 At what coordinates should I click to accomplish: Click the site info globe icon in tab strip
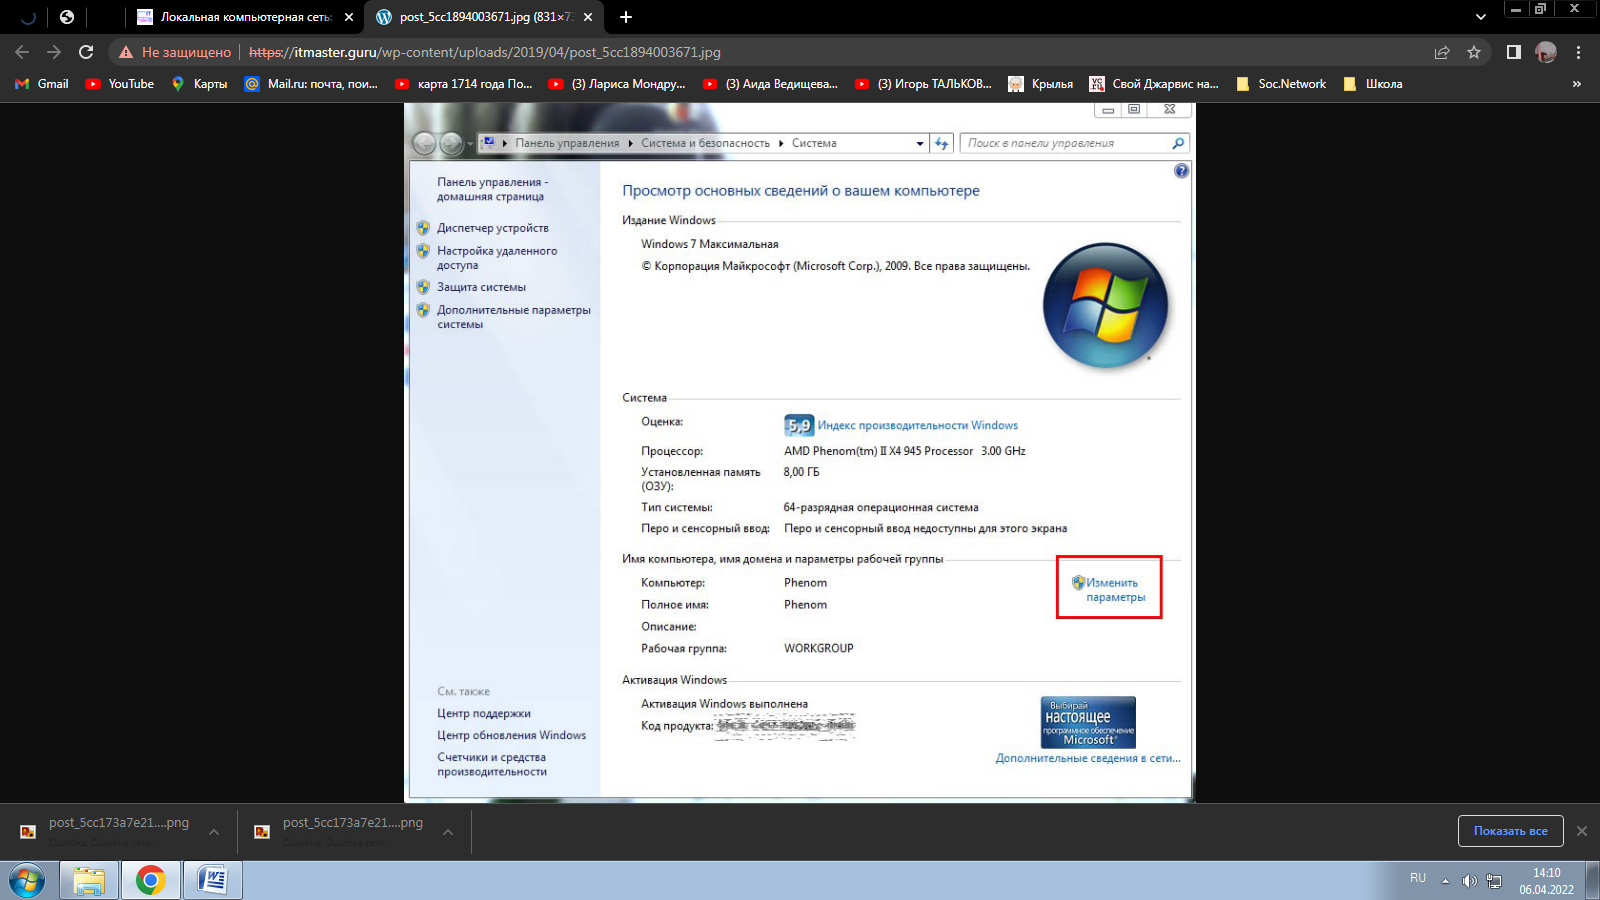tap(67, 17)
